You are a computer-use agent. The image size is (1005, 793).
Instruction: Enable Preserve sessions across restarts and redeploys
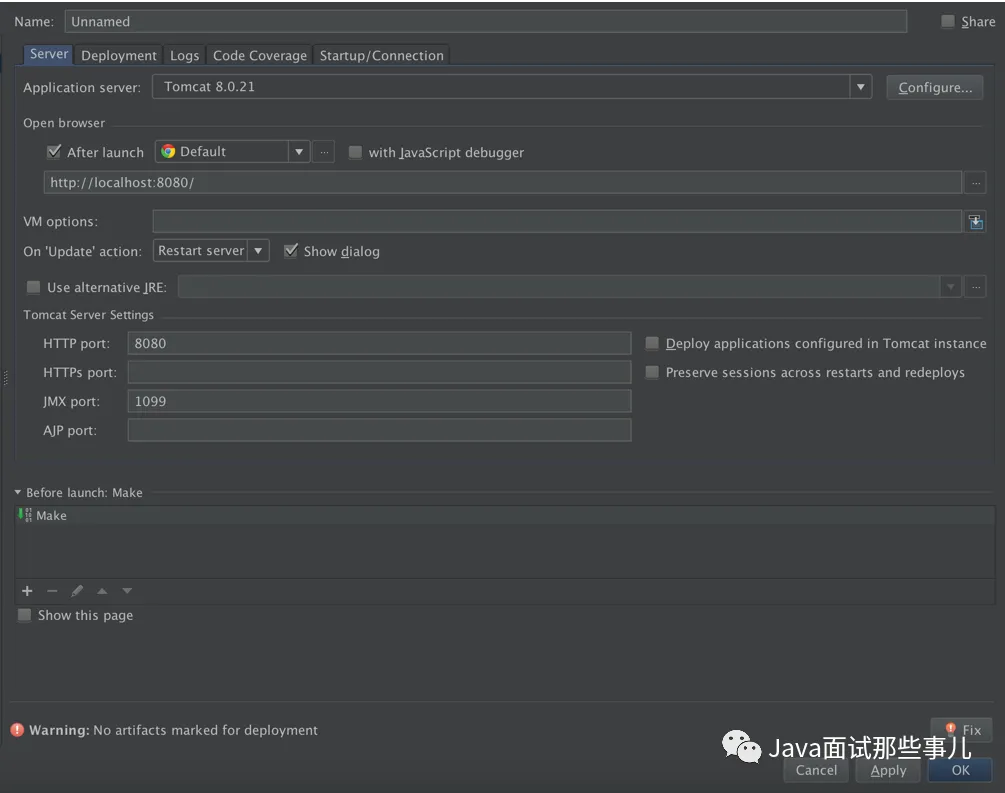652,372
